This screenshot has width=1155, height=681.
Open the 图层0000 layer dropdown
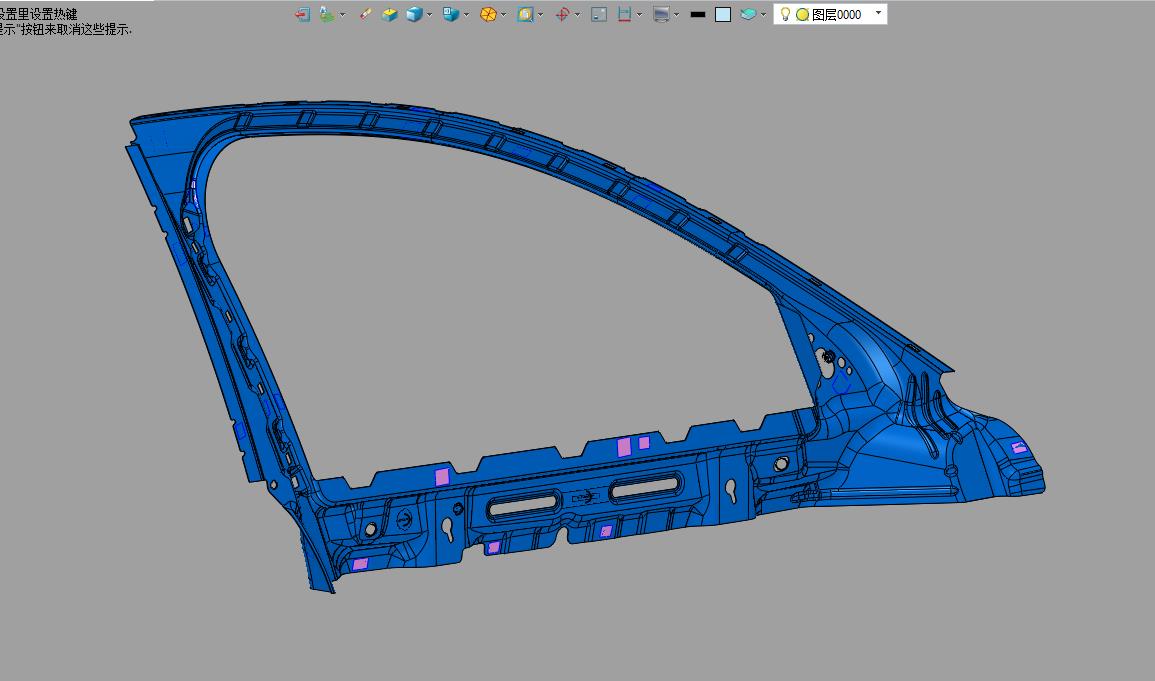pyautogui.click(x=878, y=13)
